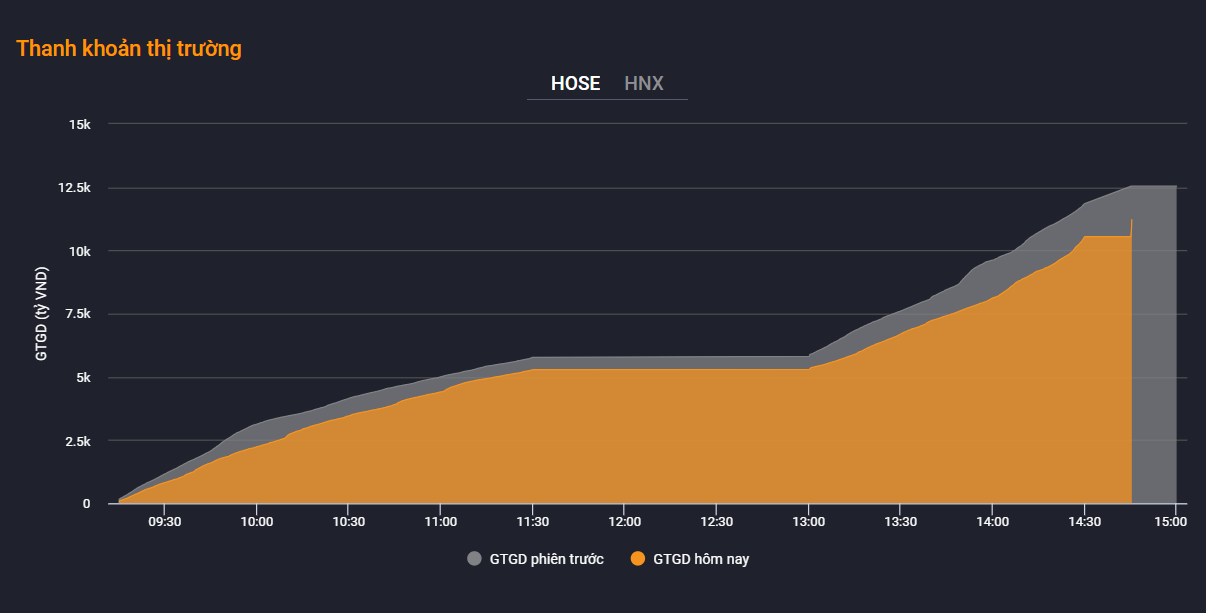The height and width of the screenshot is (613, 1206).
Task: Click the 11:30 time axis label
Action: click(533, 522)
